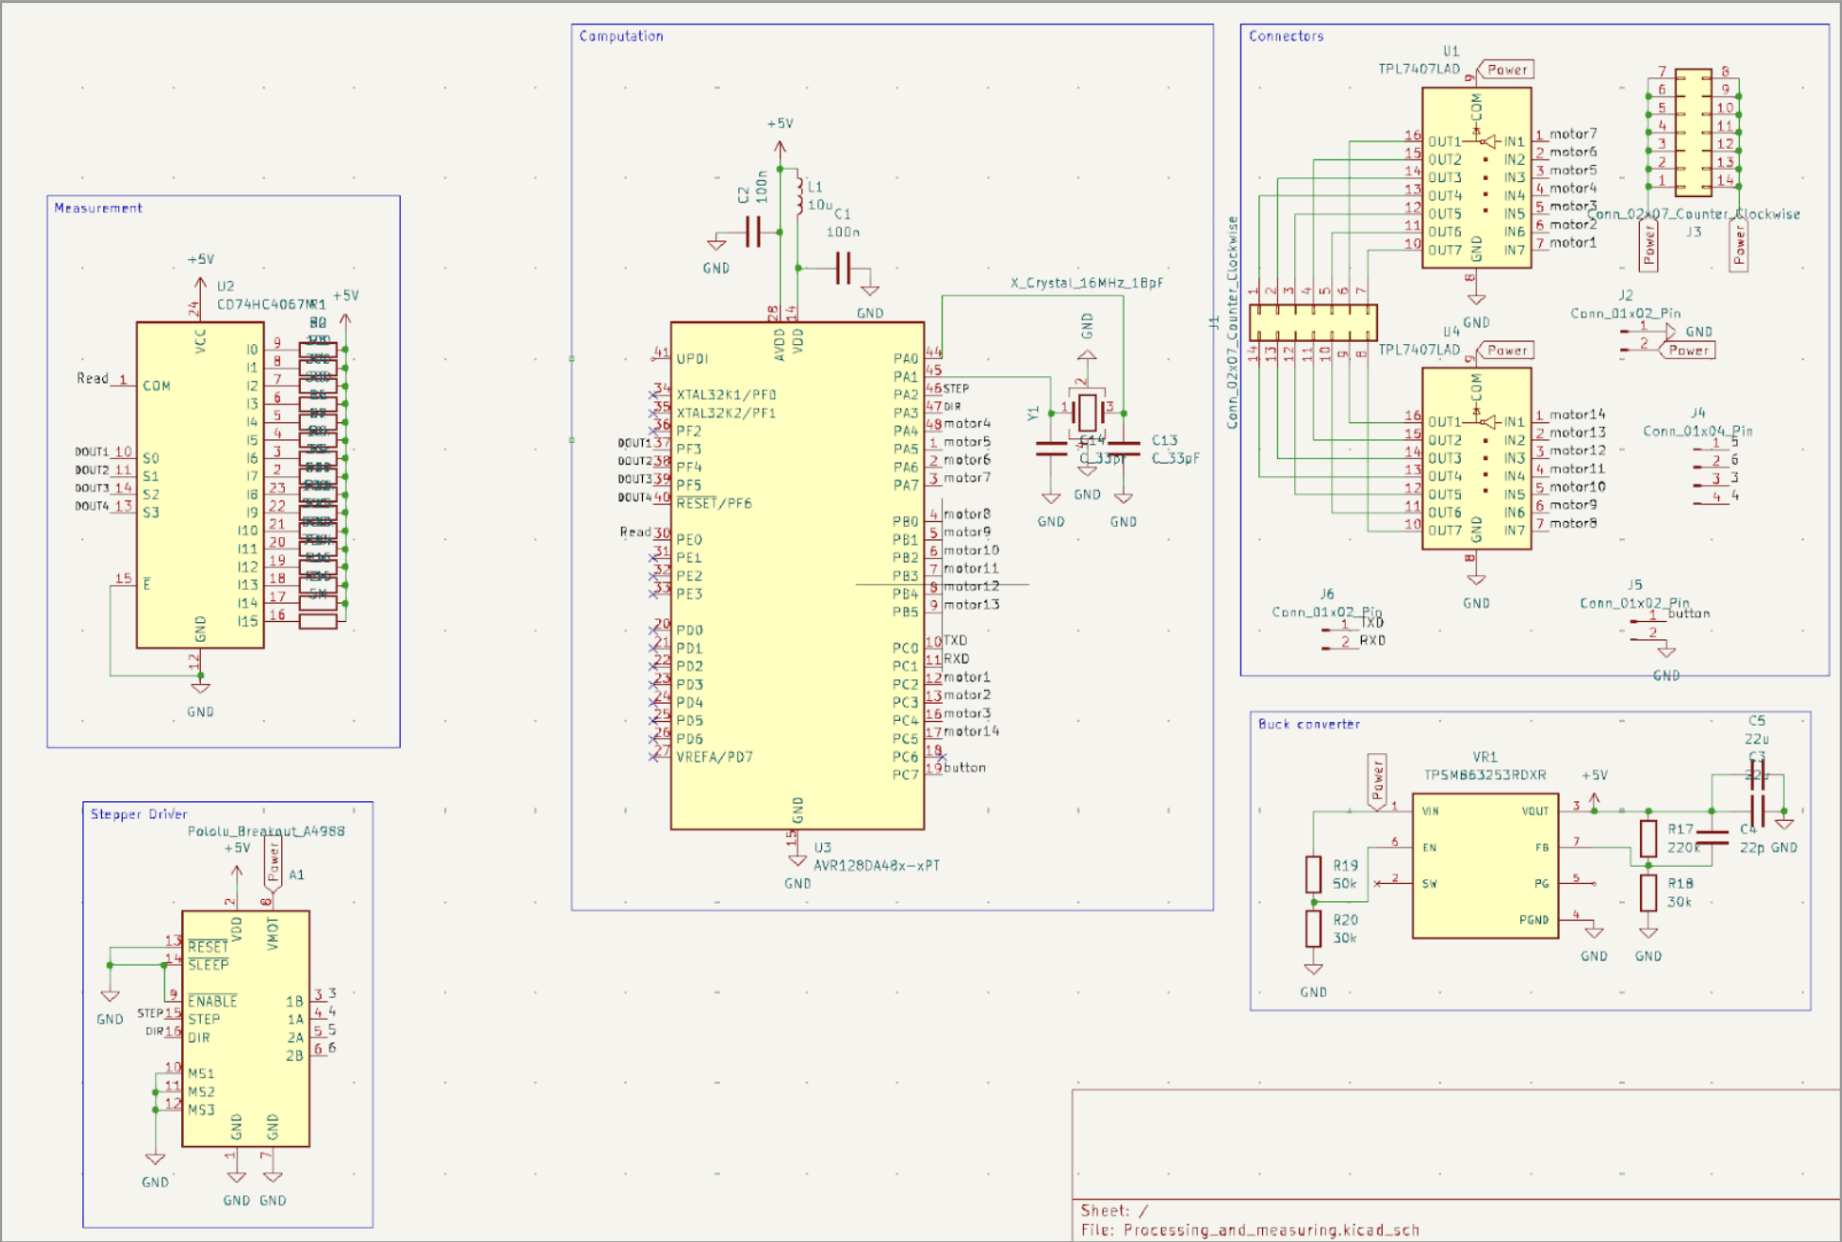Click the AVR128DA48 microcontroller symbol U3
This screenshot has width=1842, height=1242.
pyautogui.click(x=800, y=570)
